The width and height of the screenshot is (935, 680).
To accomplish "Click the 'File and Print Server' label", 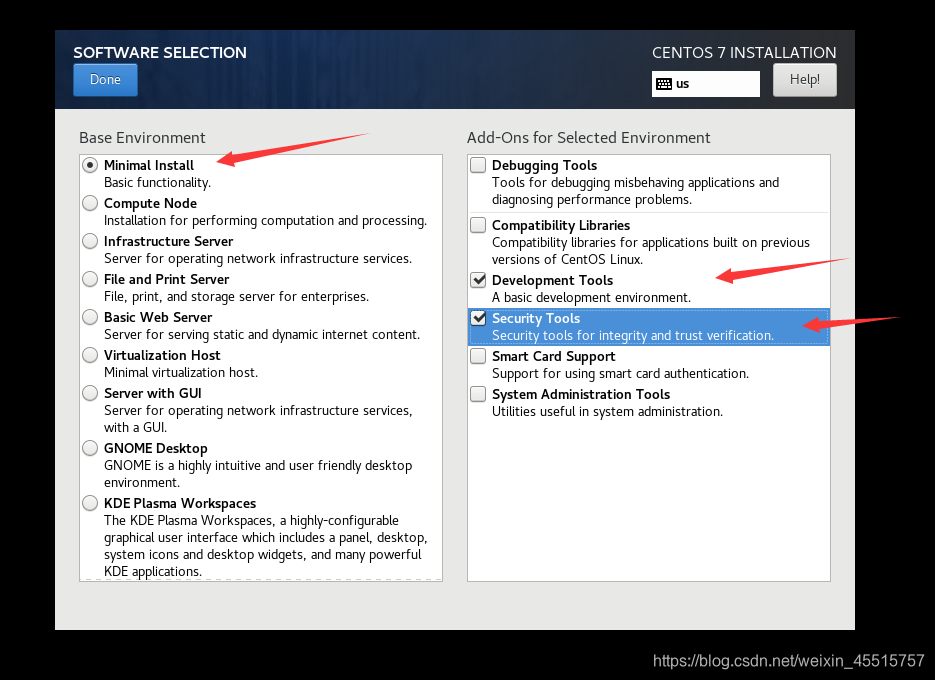I will point(166,280).
